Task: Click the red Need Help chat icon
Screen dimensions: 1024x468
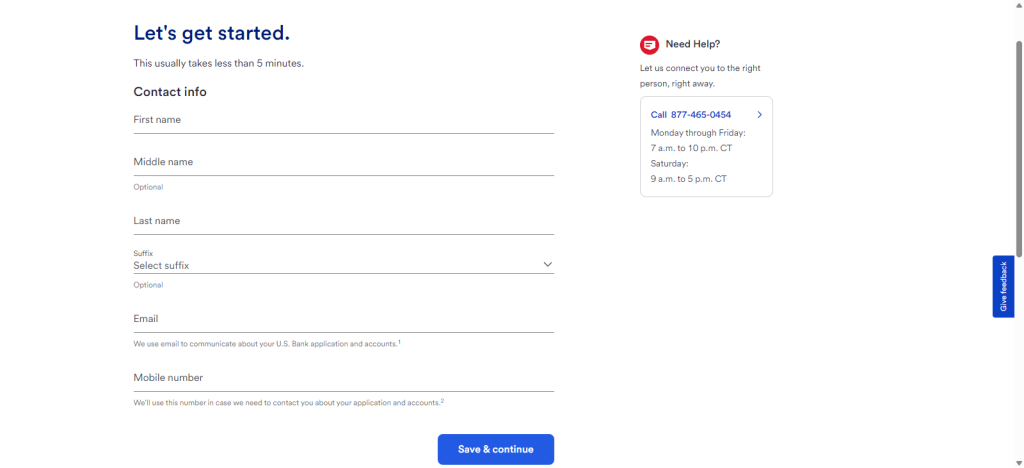Action: pos(649,45)
